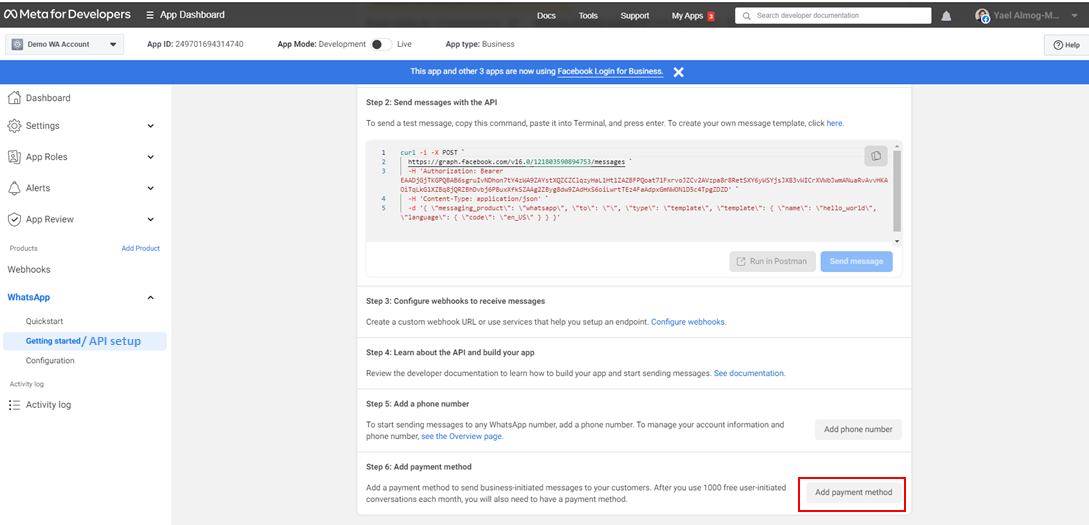
Task: Expand the Alerts section chevron
Action: (151, 188)
